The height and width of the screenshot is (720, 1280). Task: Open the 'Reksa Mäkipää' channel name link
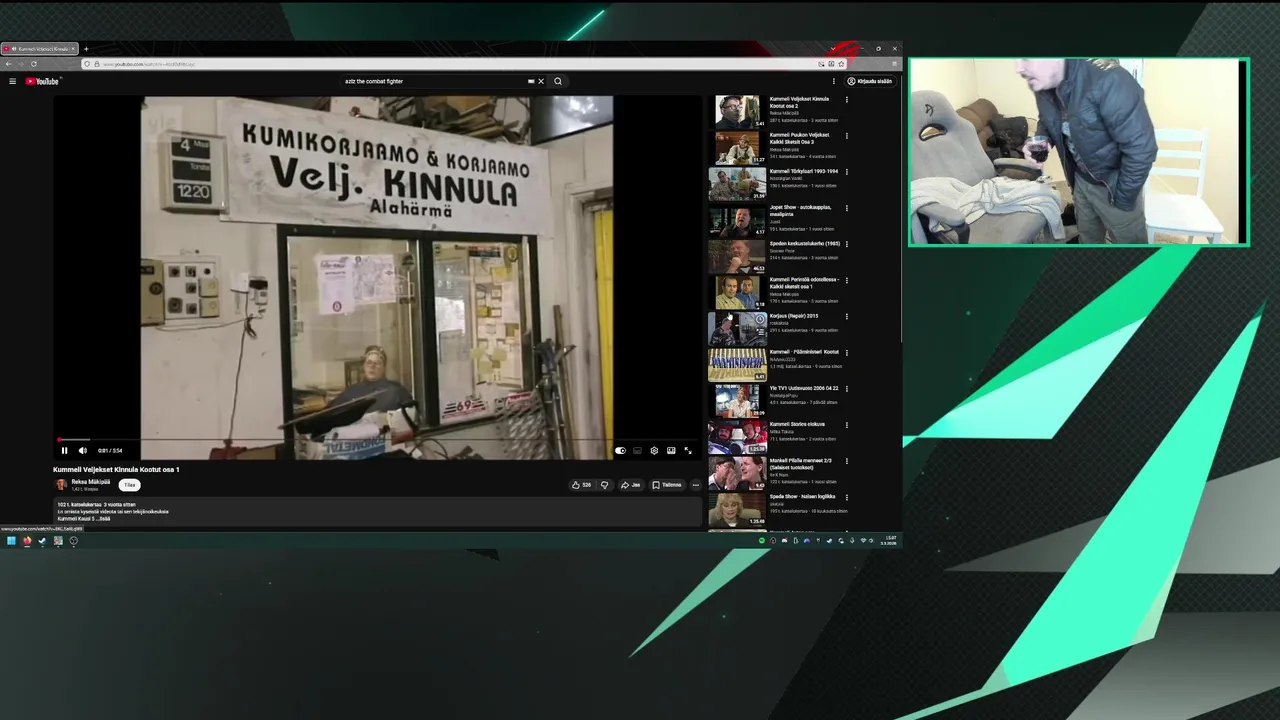coord(91,482)
